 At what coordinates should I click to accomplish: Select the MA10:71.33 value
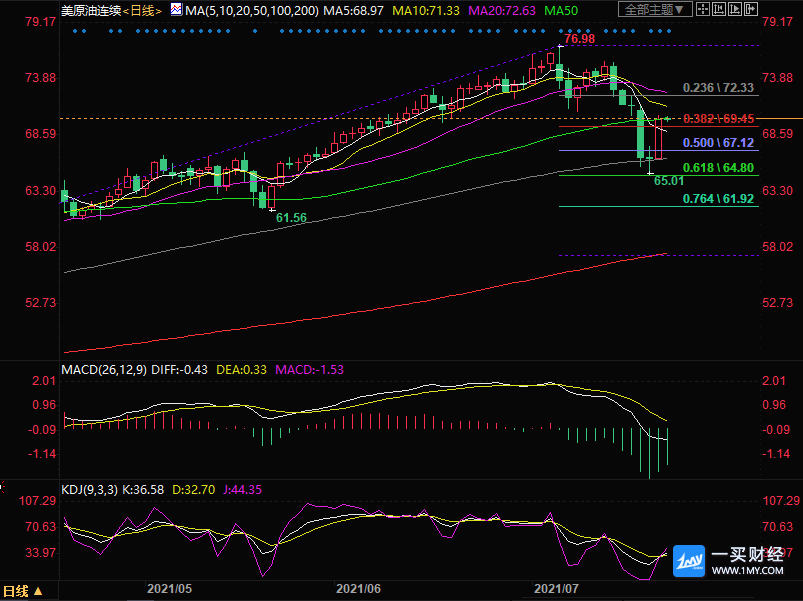pyautogui.click(x=426, y=10)
